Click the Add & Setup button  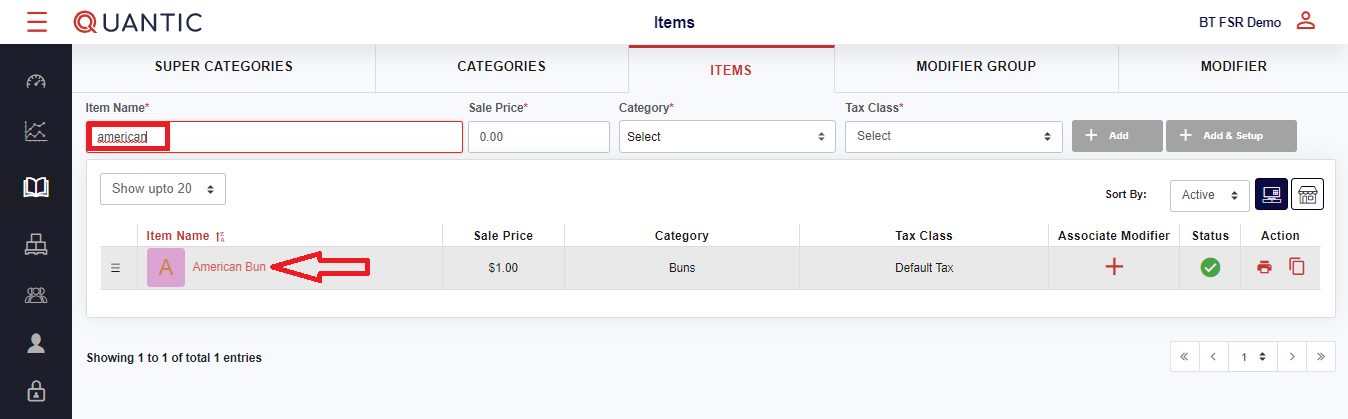click(x=1231, y=136)
